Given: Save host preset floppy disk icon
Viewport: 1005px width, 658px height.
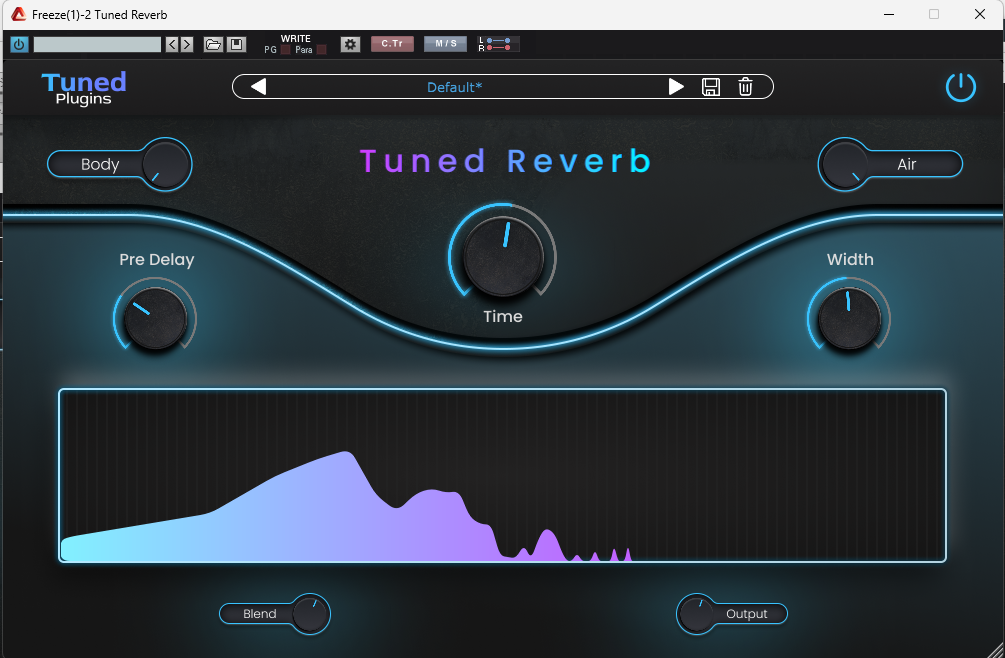Looking at the screenshot, I should (237, 44).
